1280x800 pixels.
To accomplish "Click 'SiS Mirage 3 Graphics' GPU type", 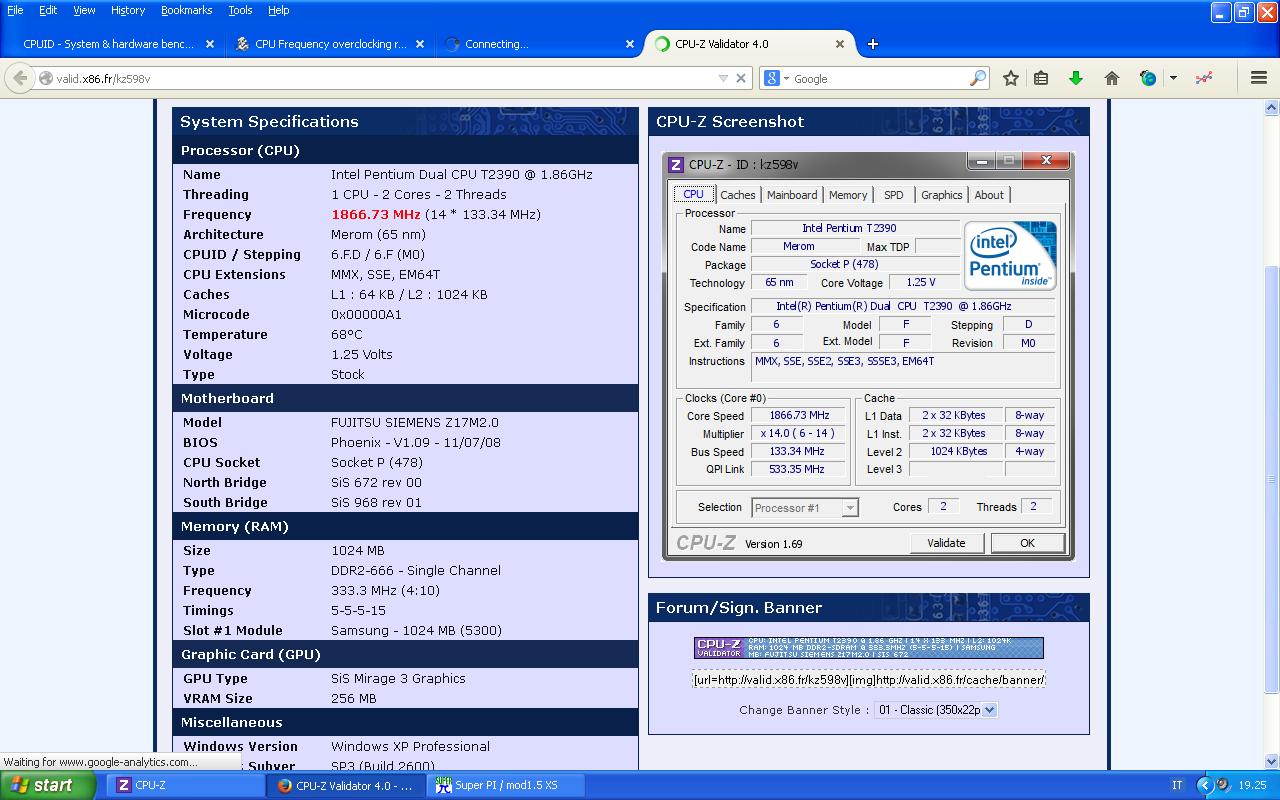I will coord(399,678).
